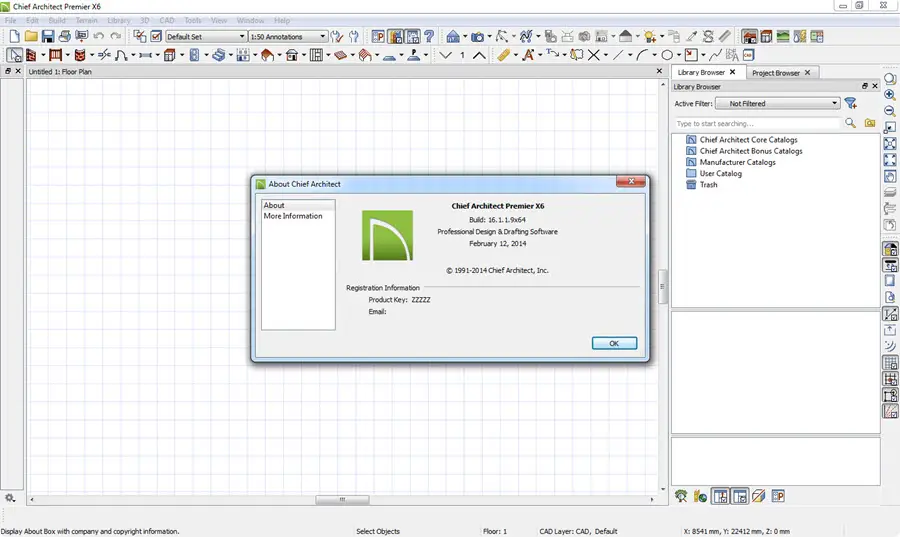Open the Build menu
Screen dimensions: 900x537
(57, 20)
